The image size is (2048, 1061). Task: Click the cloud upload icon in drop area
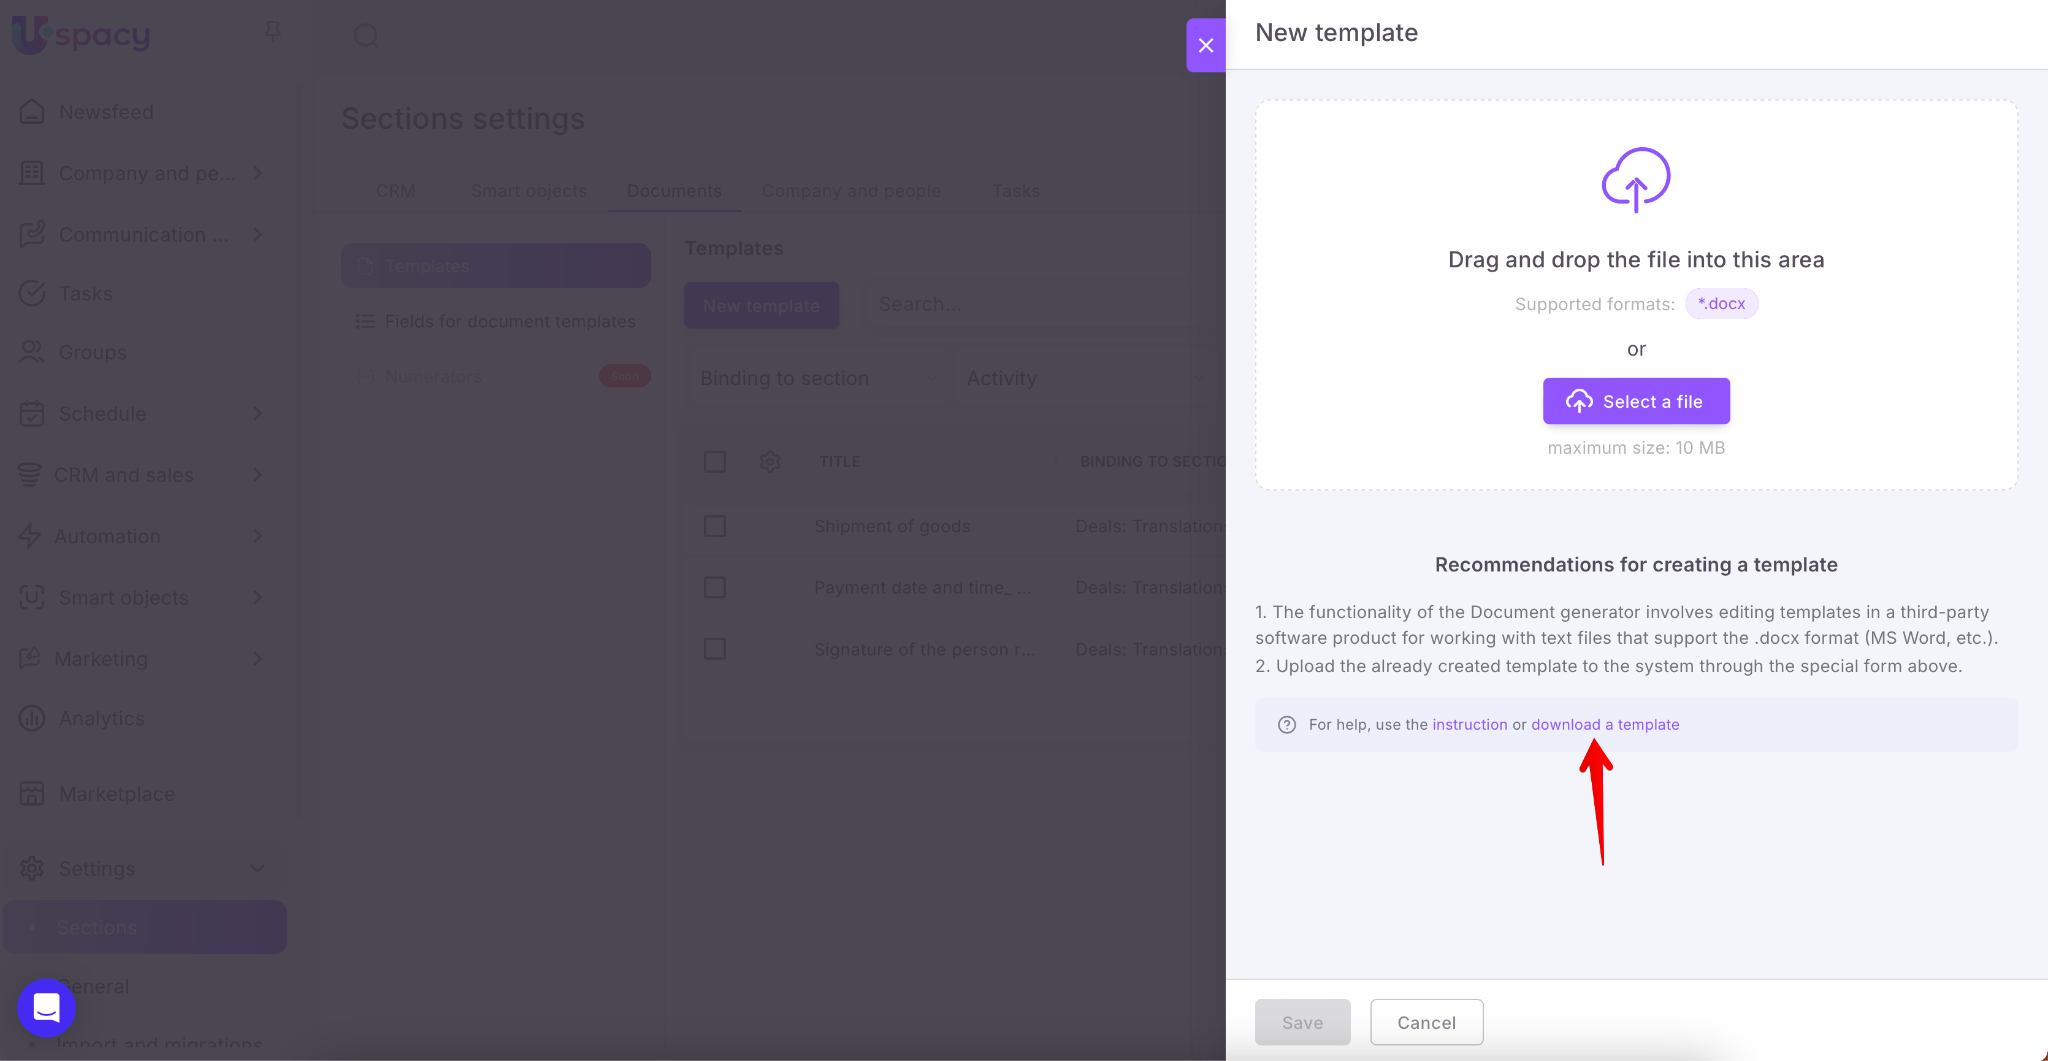tap(1636, 180)
